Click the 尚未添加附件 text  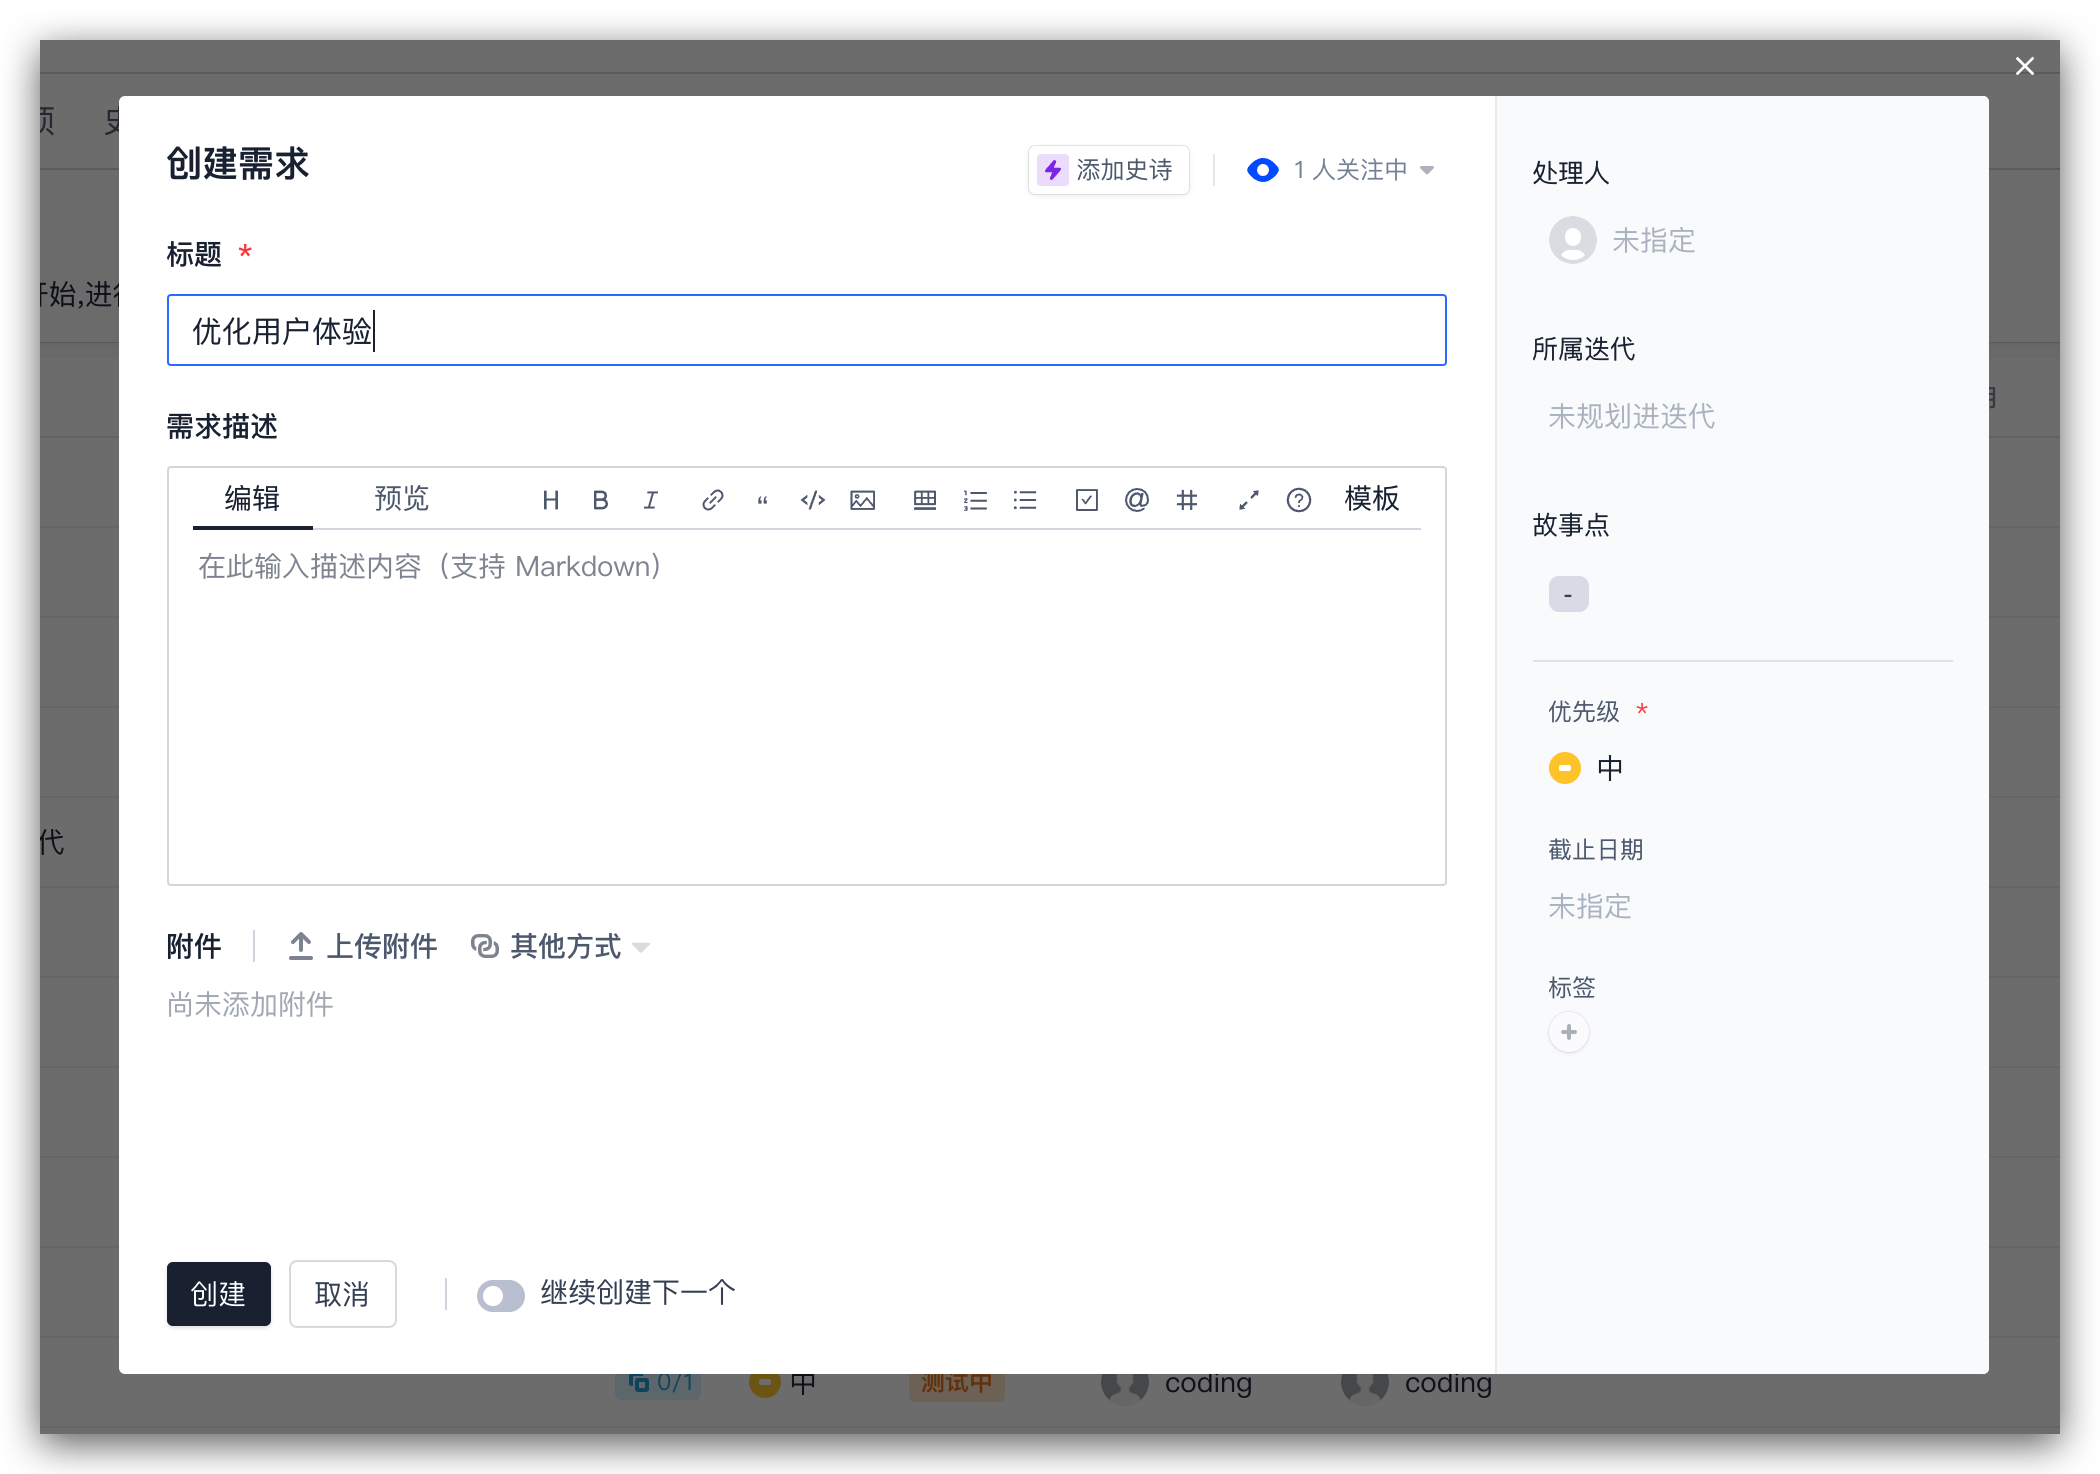point(250,1004)
